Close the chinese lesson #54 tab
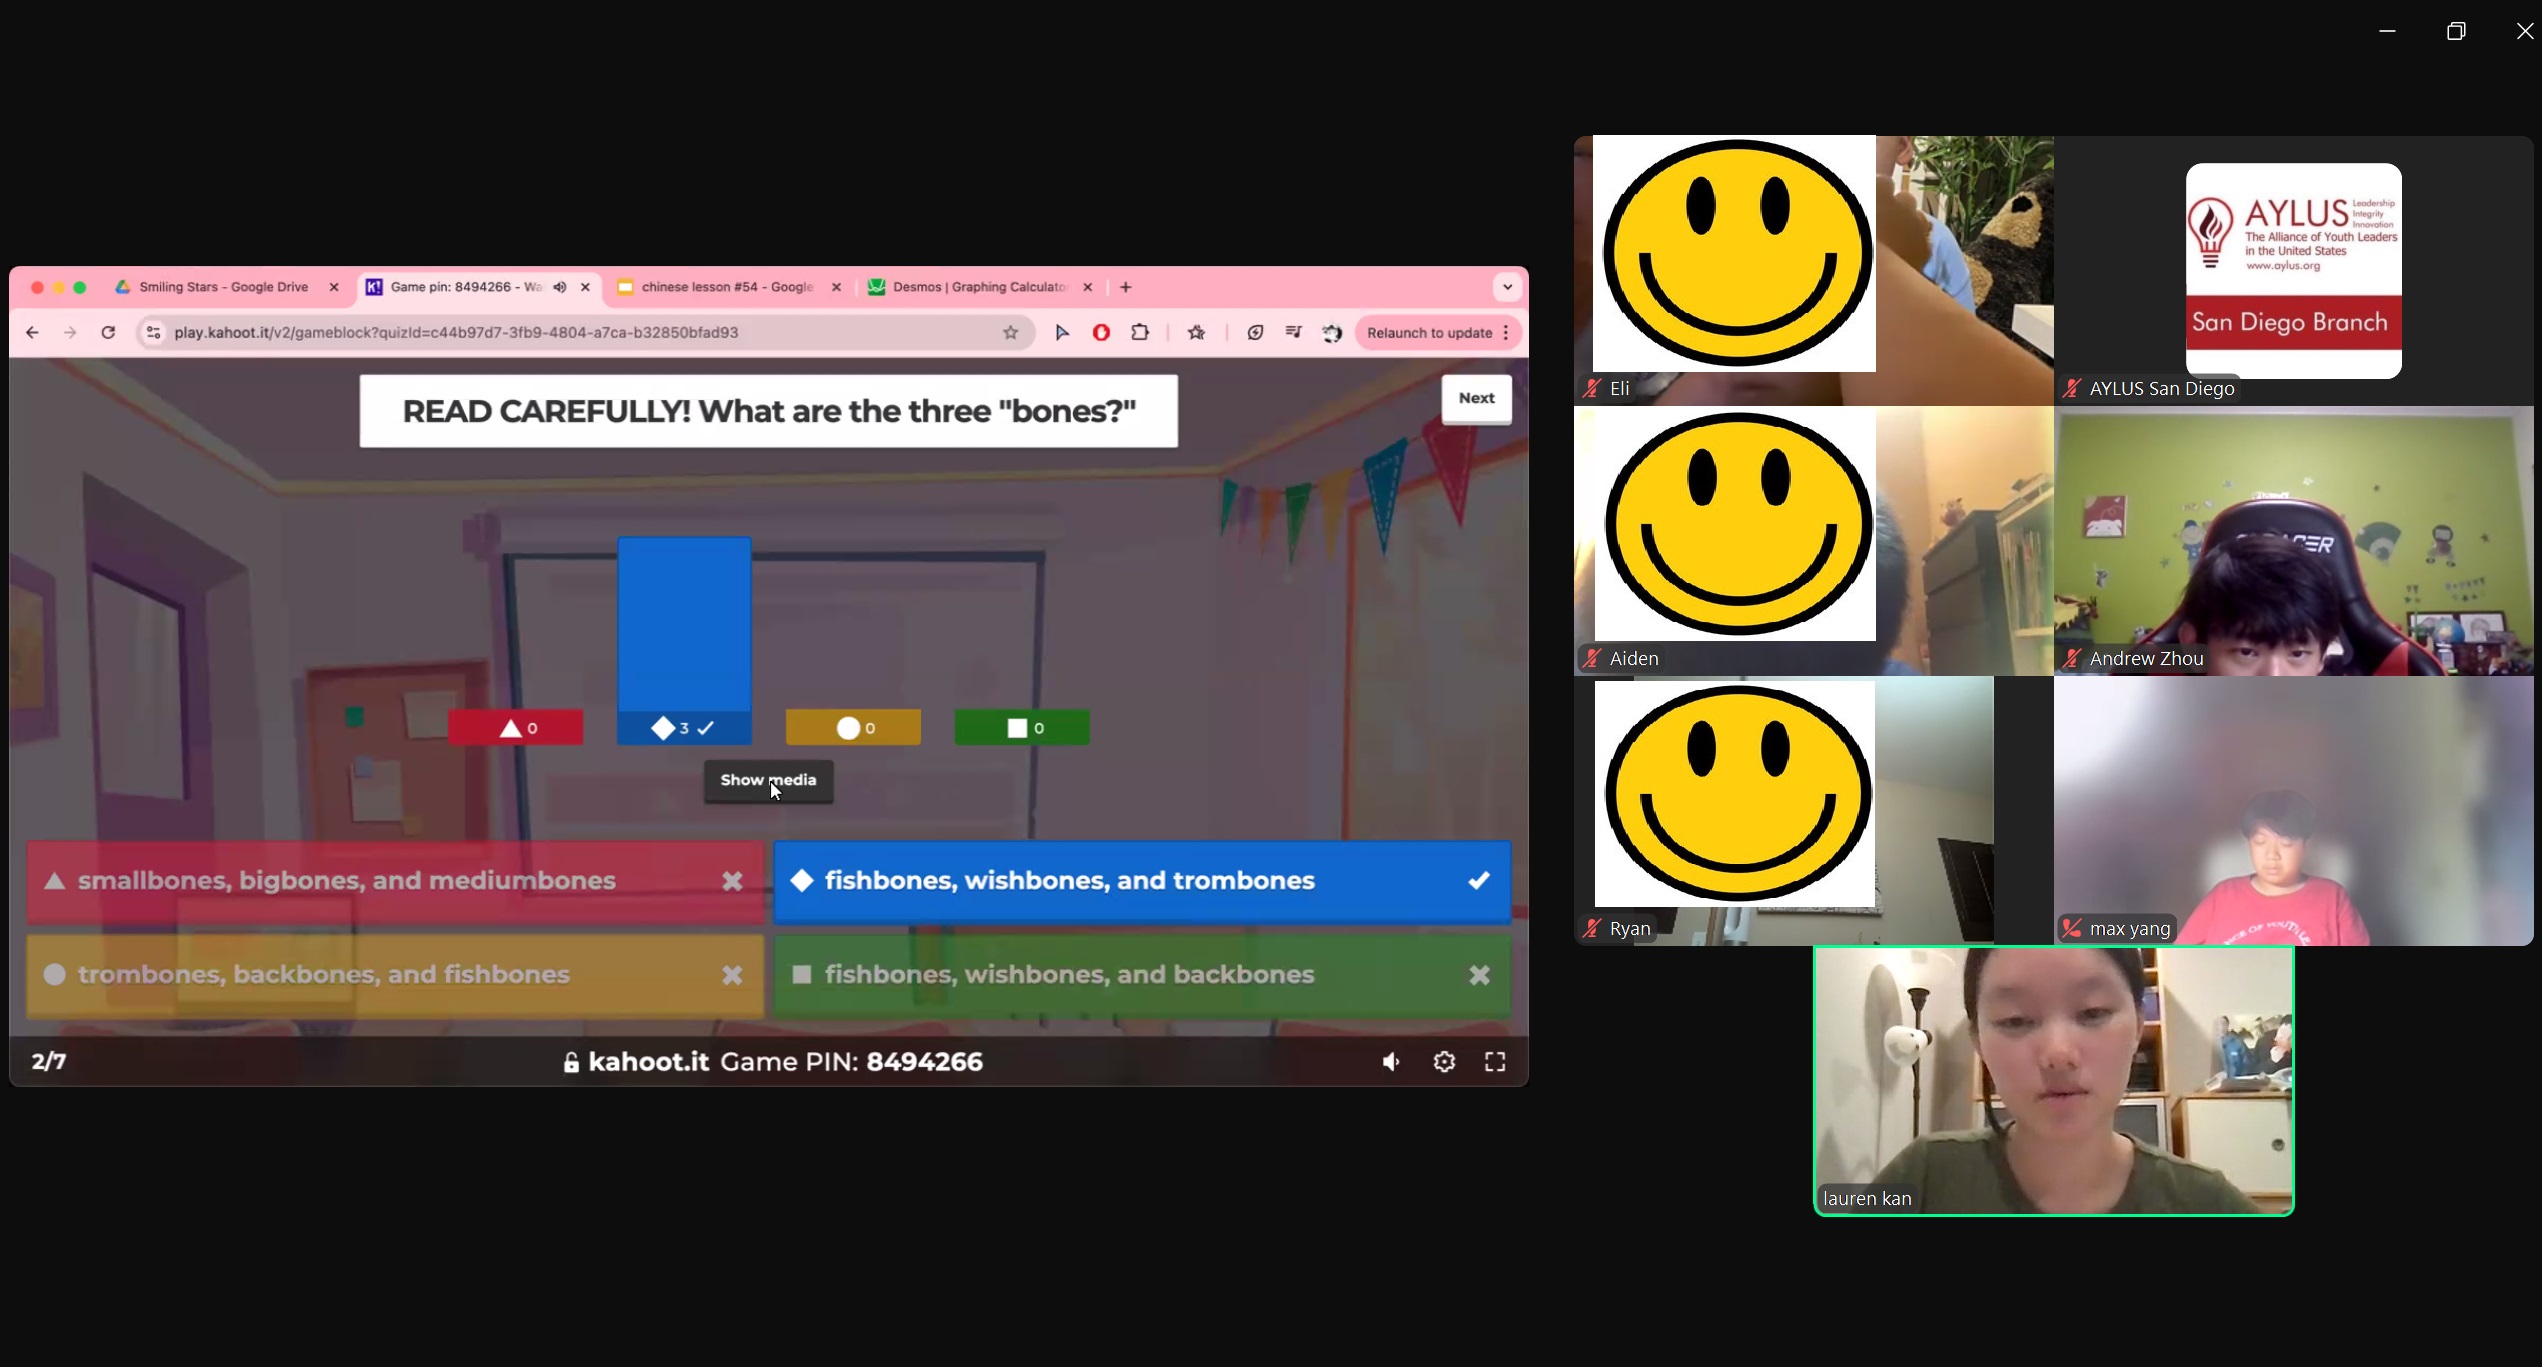Image resolution: width=2542 pixels, height=1367 pixels. (836, 287)
